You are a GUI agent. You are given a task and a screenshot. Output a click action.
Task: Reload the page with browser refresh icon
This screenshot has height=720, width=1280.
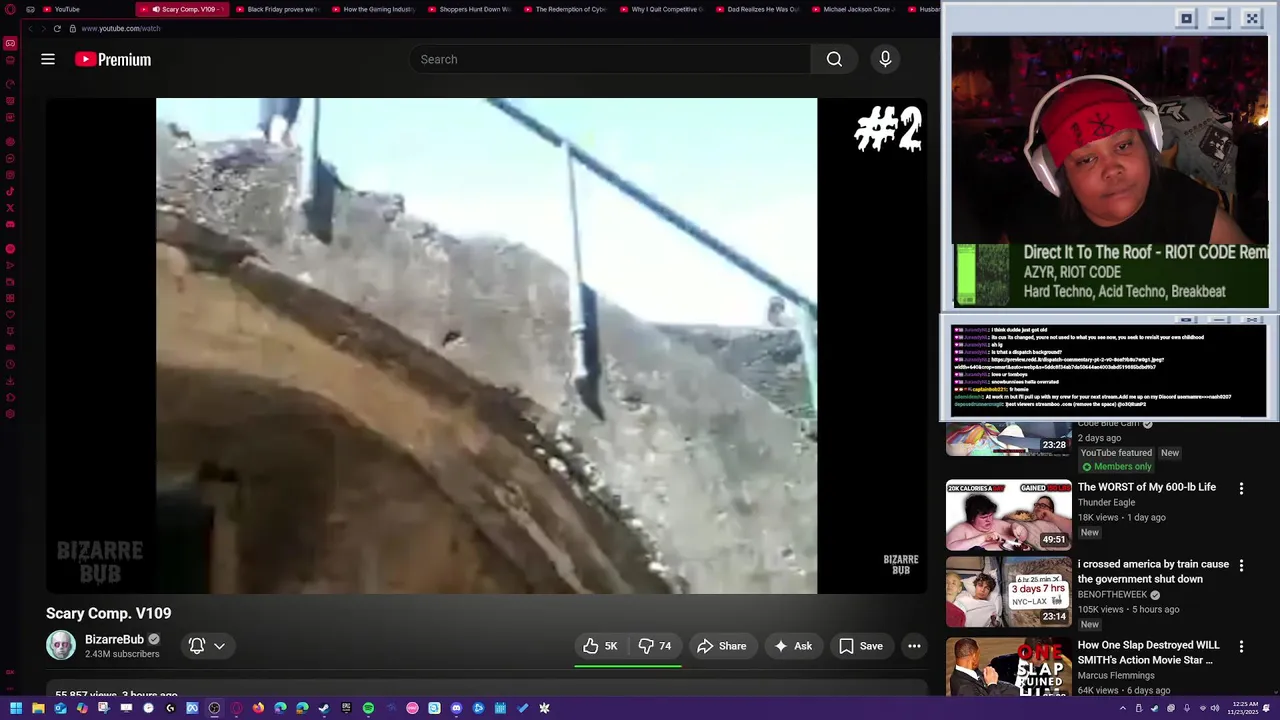click(x=57, y=28)
